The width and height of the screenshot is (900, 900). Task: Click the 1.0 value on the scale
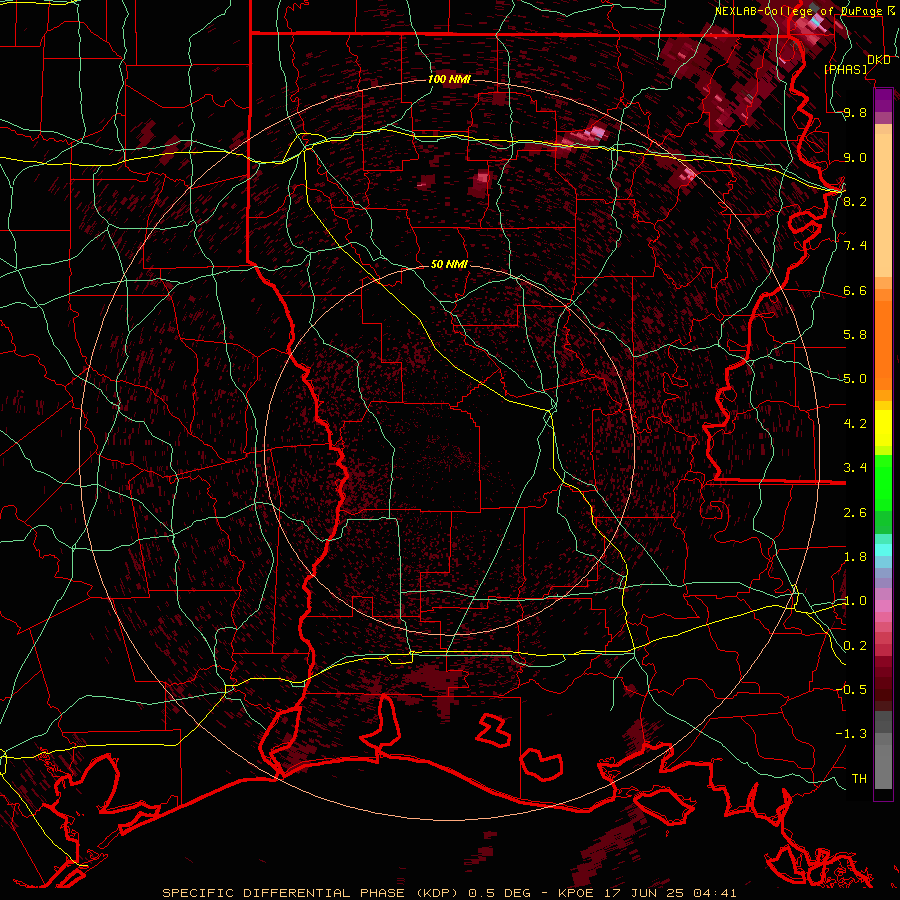(855, 601)
